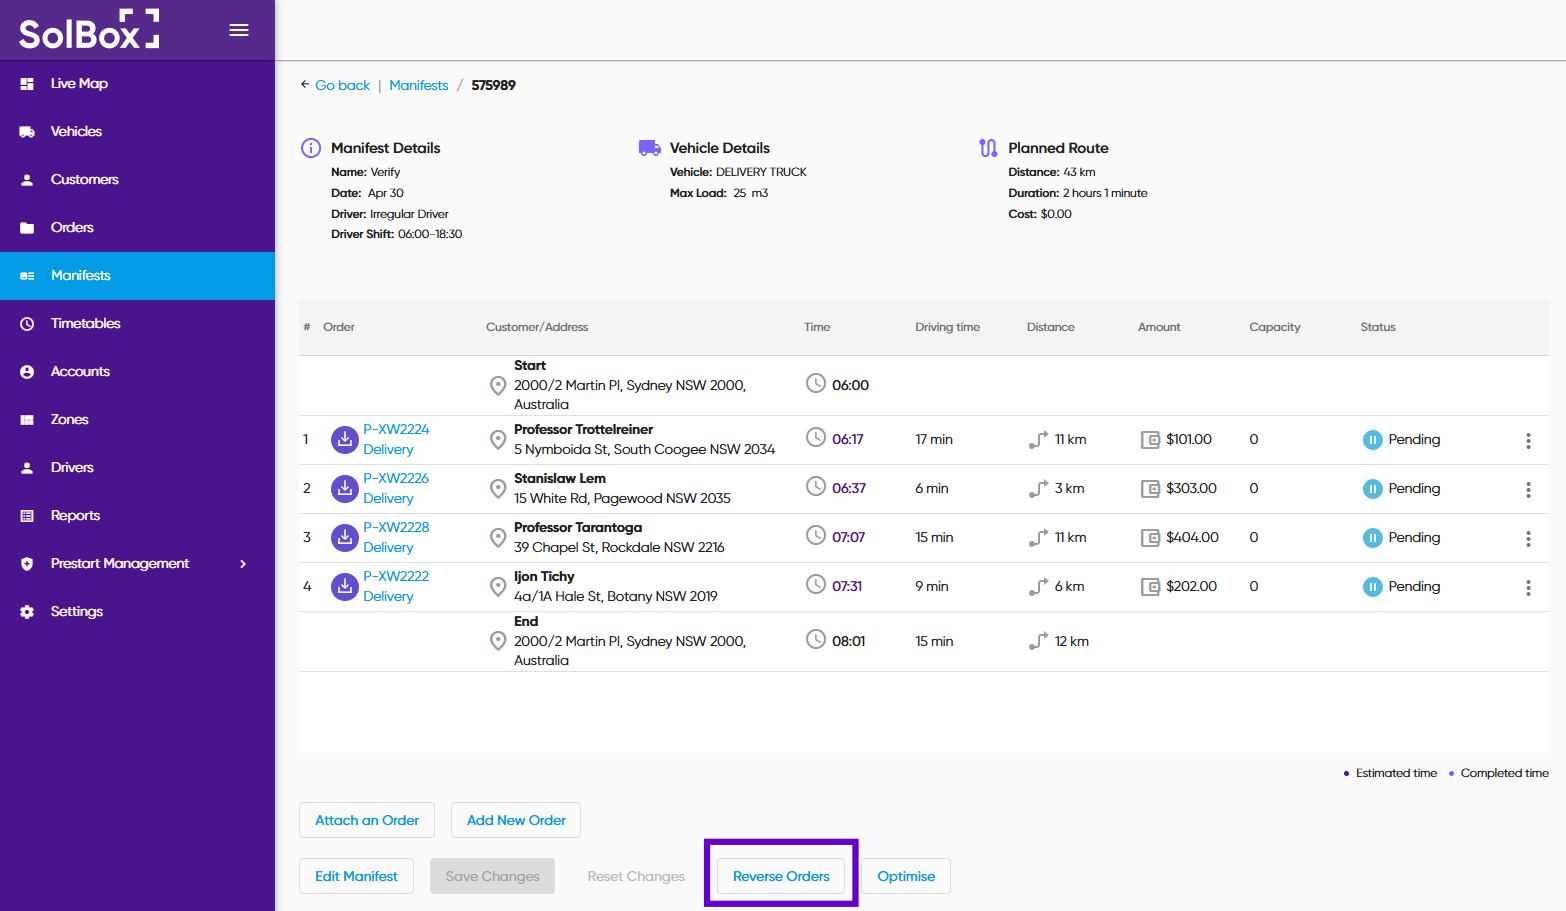Viewport: 1566px width, 911px height.
Task: Open order P-XW2224 link
Action: click(x=396, y=429)
